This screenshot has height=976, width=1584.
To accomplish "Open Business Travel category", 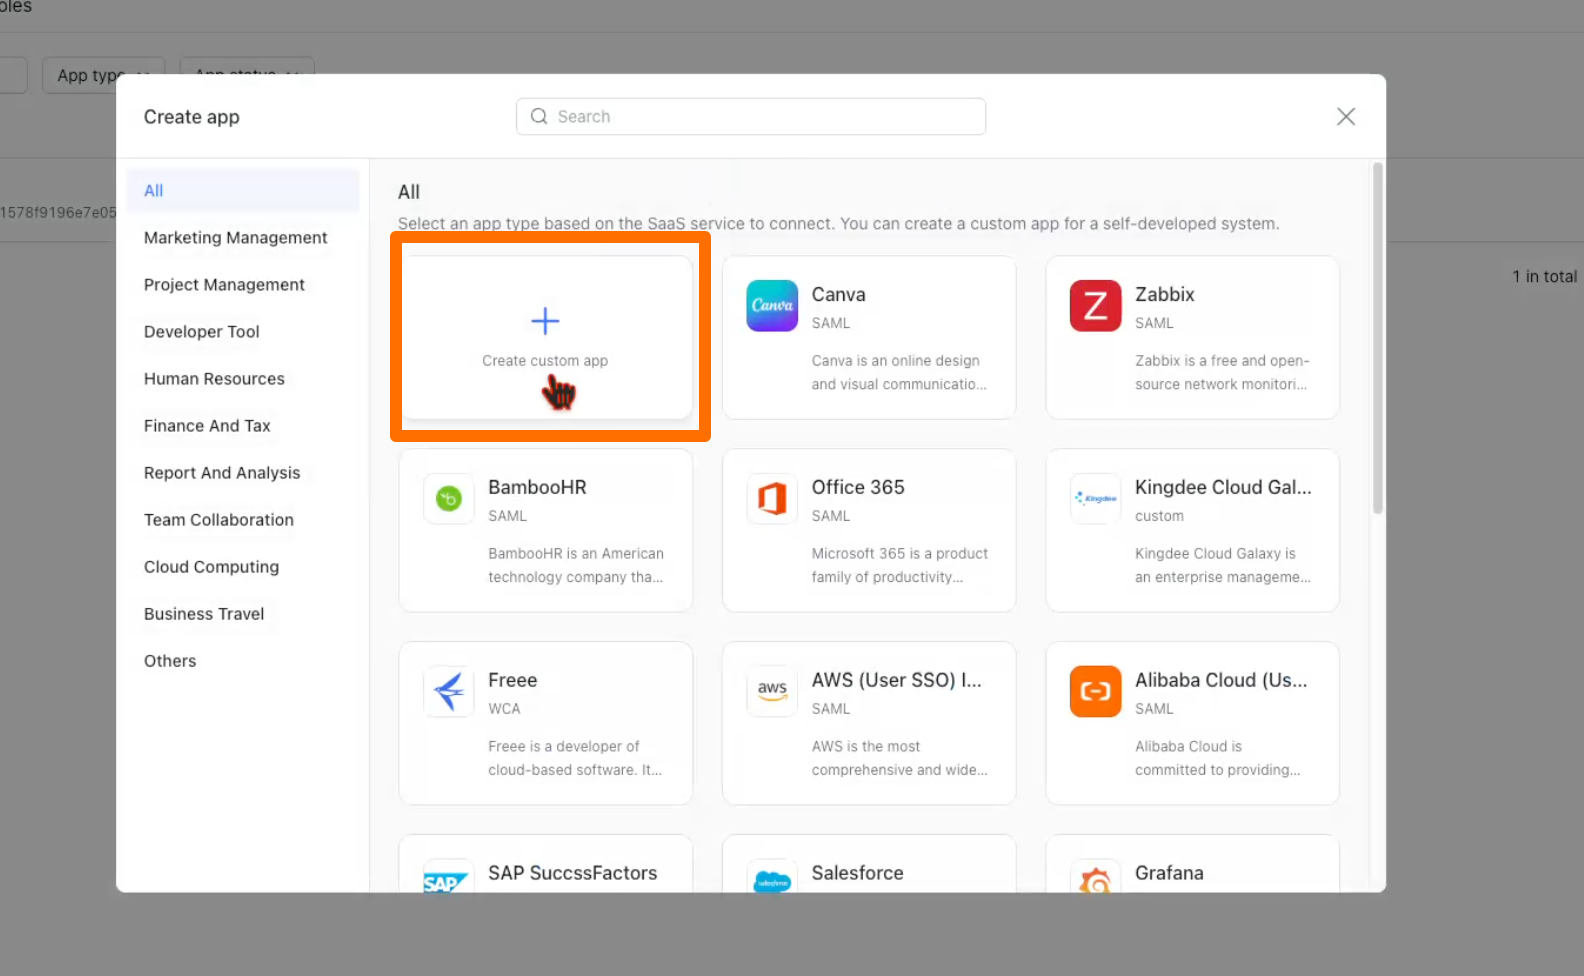I will [x=204, y=613].
